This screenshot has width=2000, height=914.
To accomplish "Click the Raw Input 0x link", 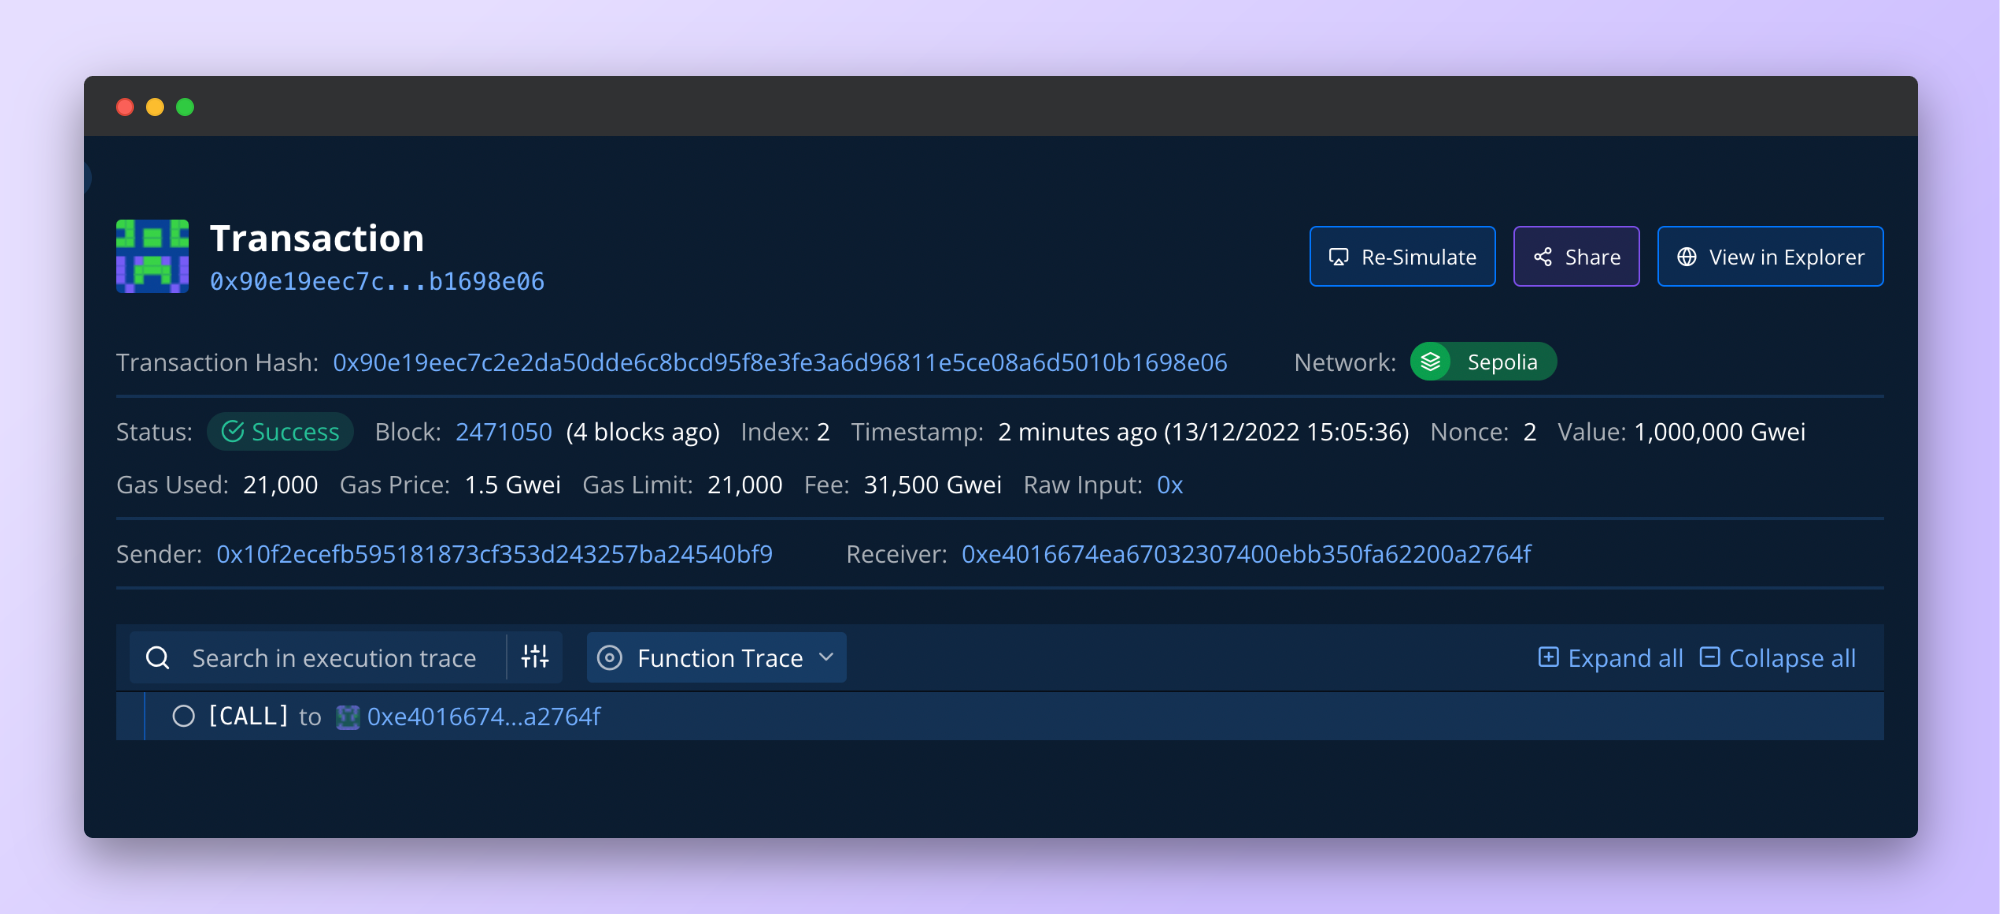I will point(1170,485).
